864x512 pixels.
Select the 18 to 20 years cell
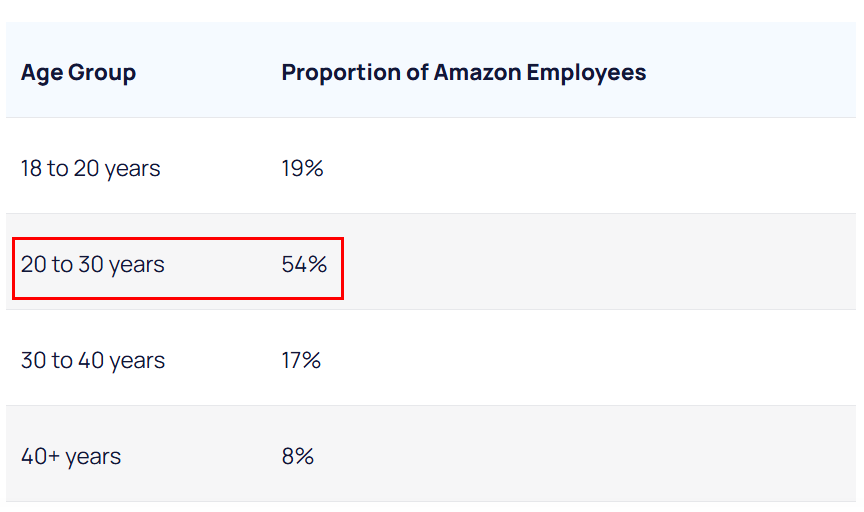coord(90,169)
